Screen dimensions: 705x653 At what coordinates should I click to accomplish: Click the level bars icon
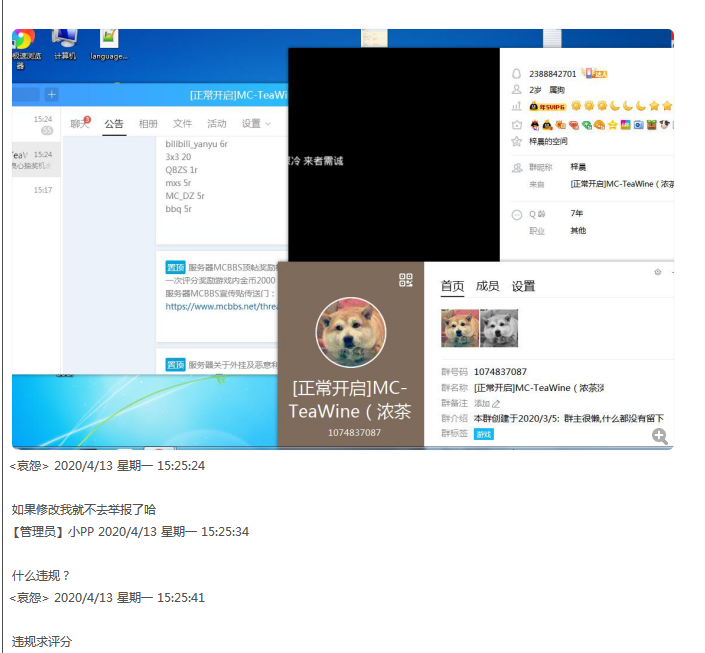[x=517, y=107]
